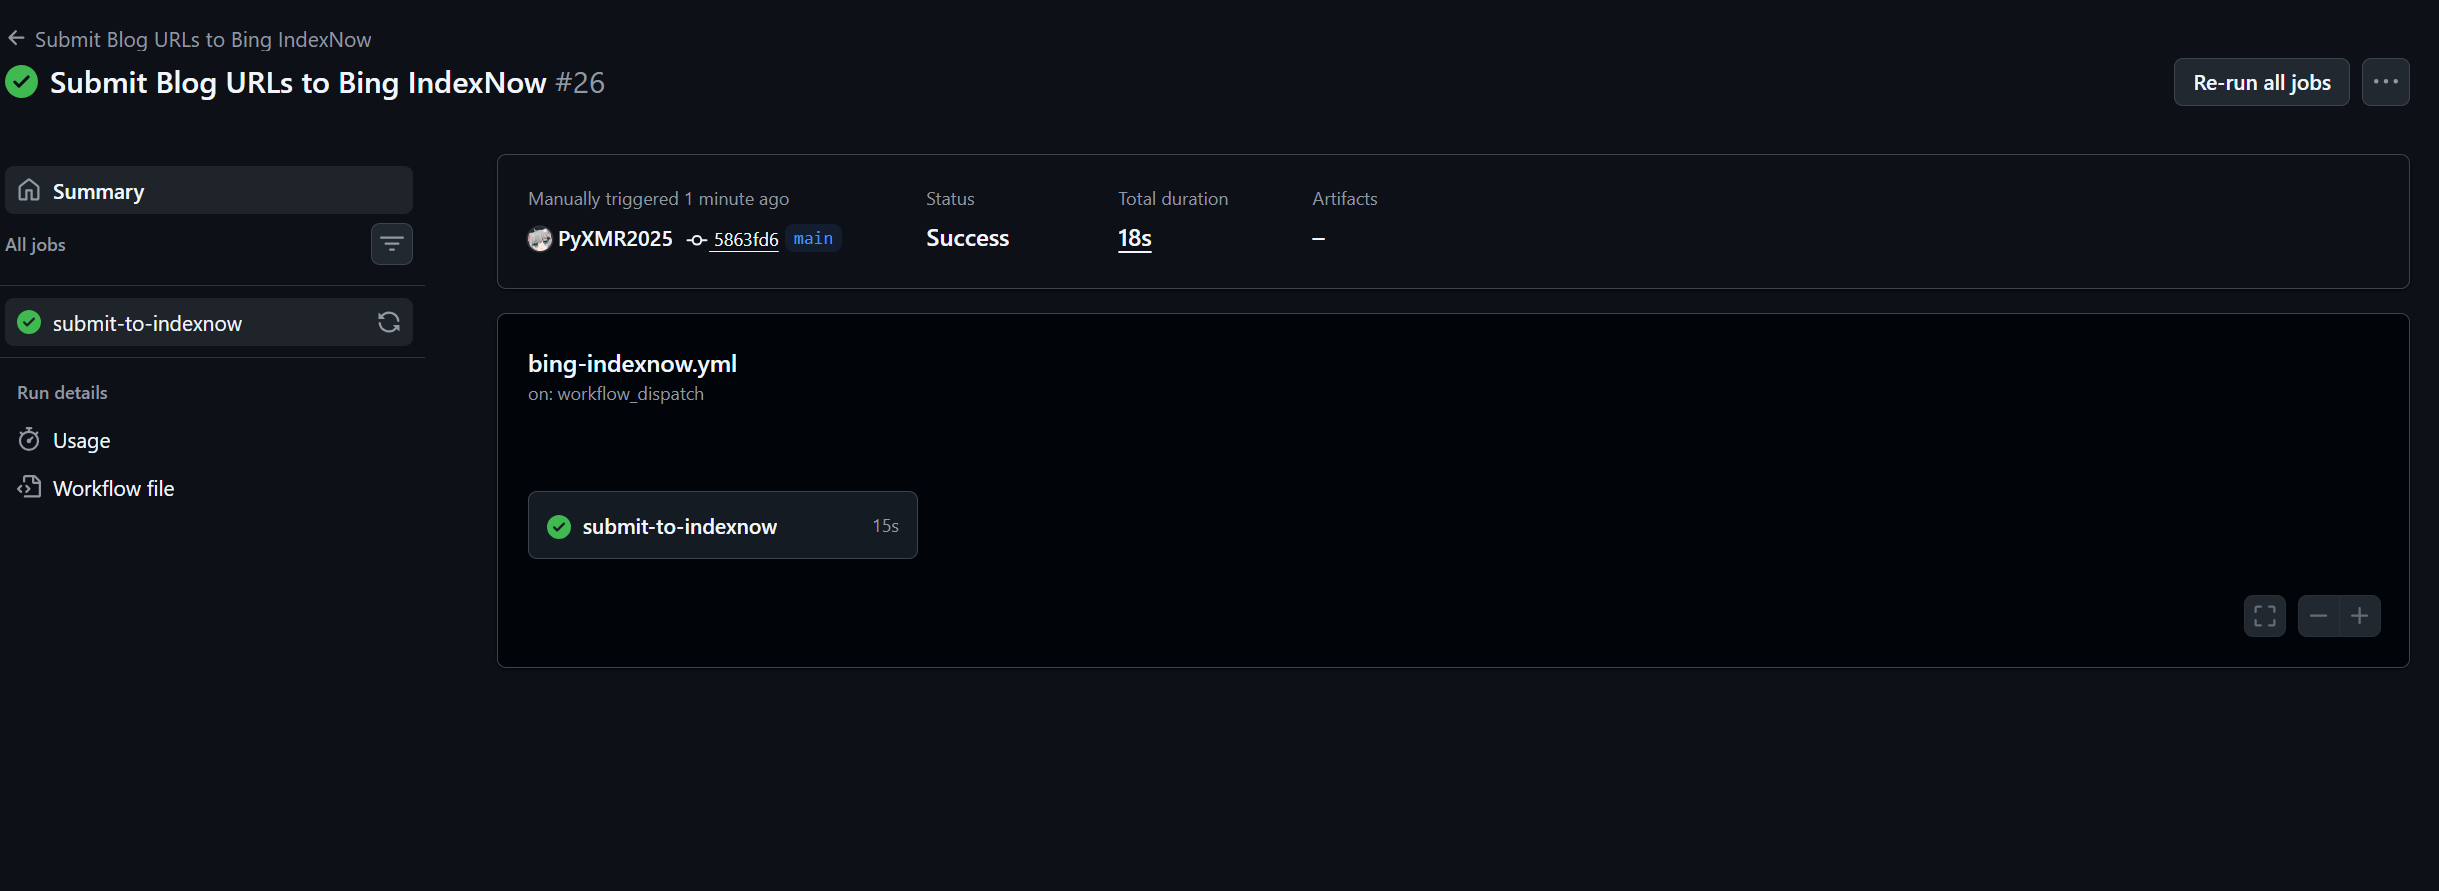Open PyXMR2025 user profile link
Image resolution: width=2439 pixels, height=891 pixels.
(x=615, y=239)
